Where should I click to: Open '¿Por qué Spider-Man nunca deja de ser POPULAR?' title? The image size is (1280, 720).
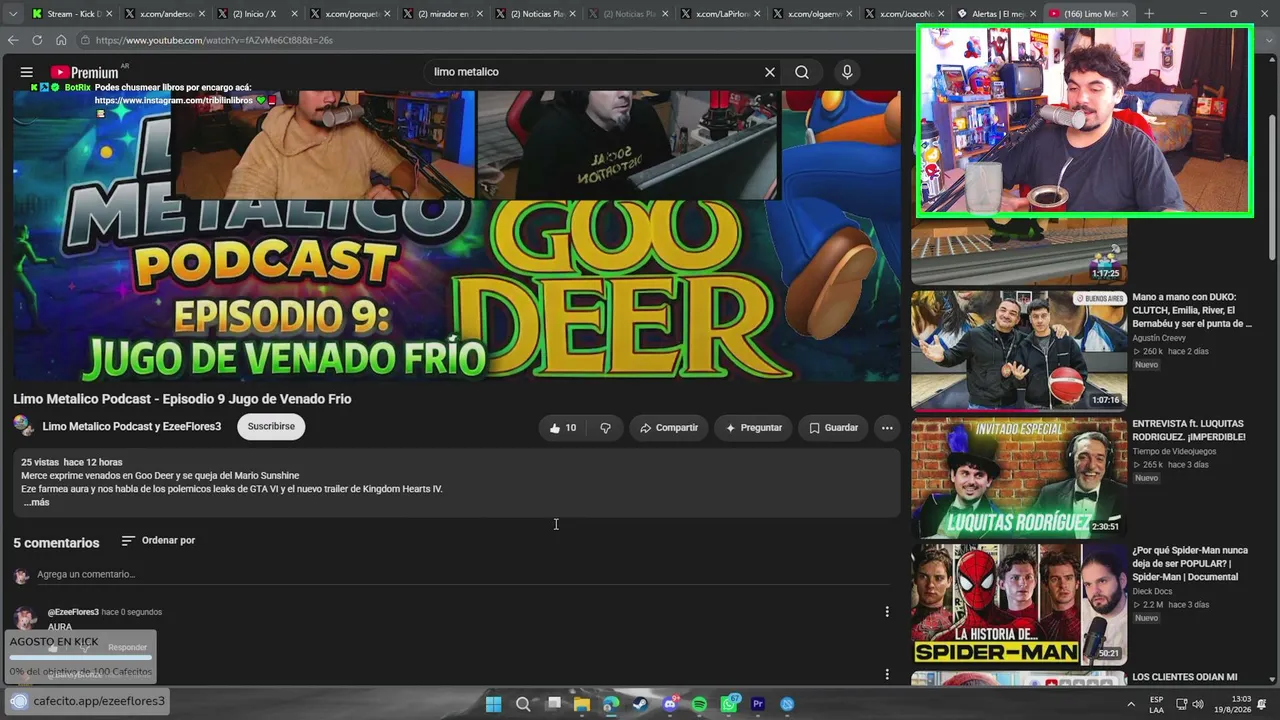[x=1190, y=564]
